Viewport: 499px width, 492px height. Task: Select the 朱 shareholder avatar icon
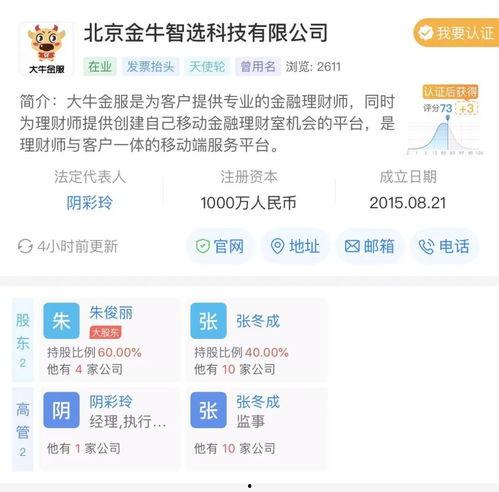(62, 321)
